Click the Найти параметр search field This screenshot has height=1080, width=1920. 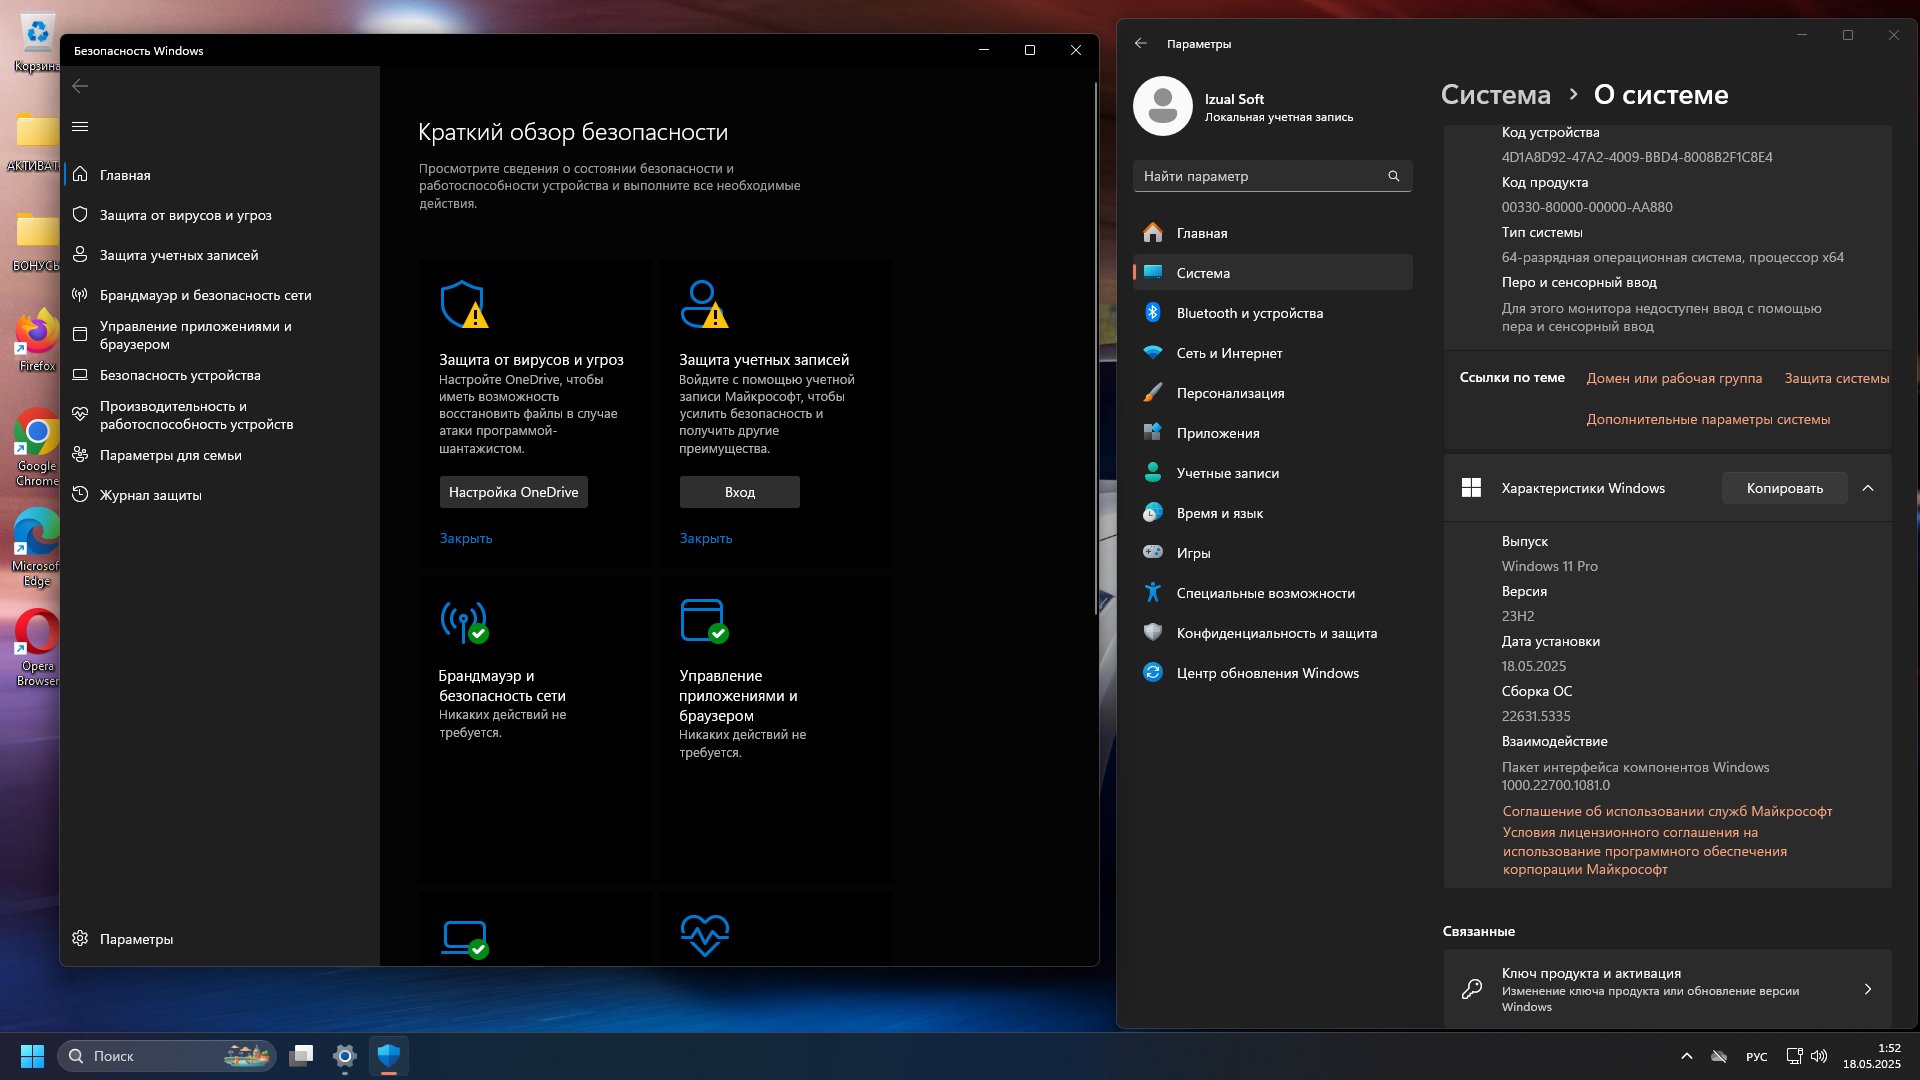coord(1272,176)
